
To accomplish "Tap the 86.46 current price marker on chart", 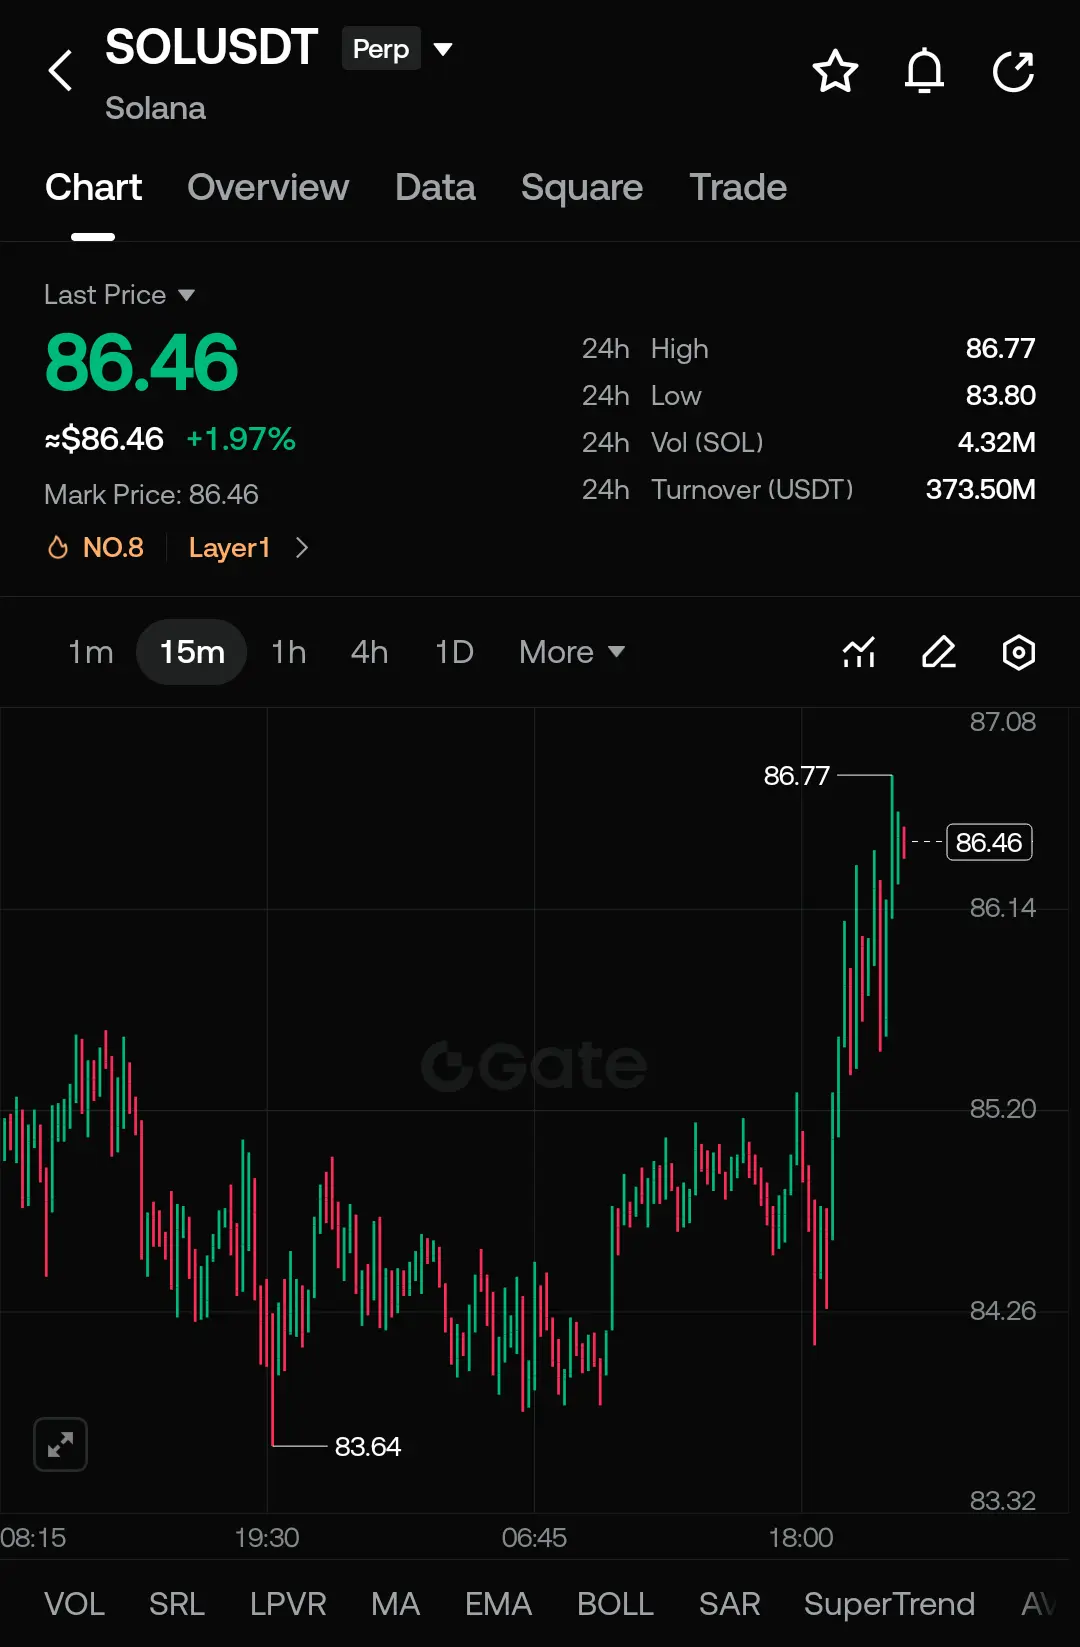I will click(x=989, y=842).
